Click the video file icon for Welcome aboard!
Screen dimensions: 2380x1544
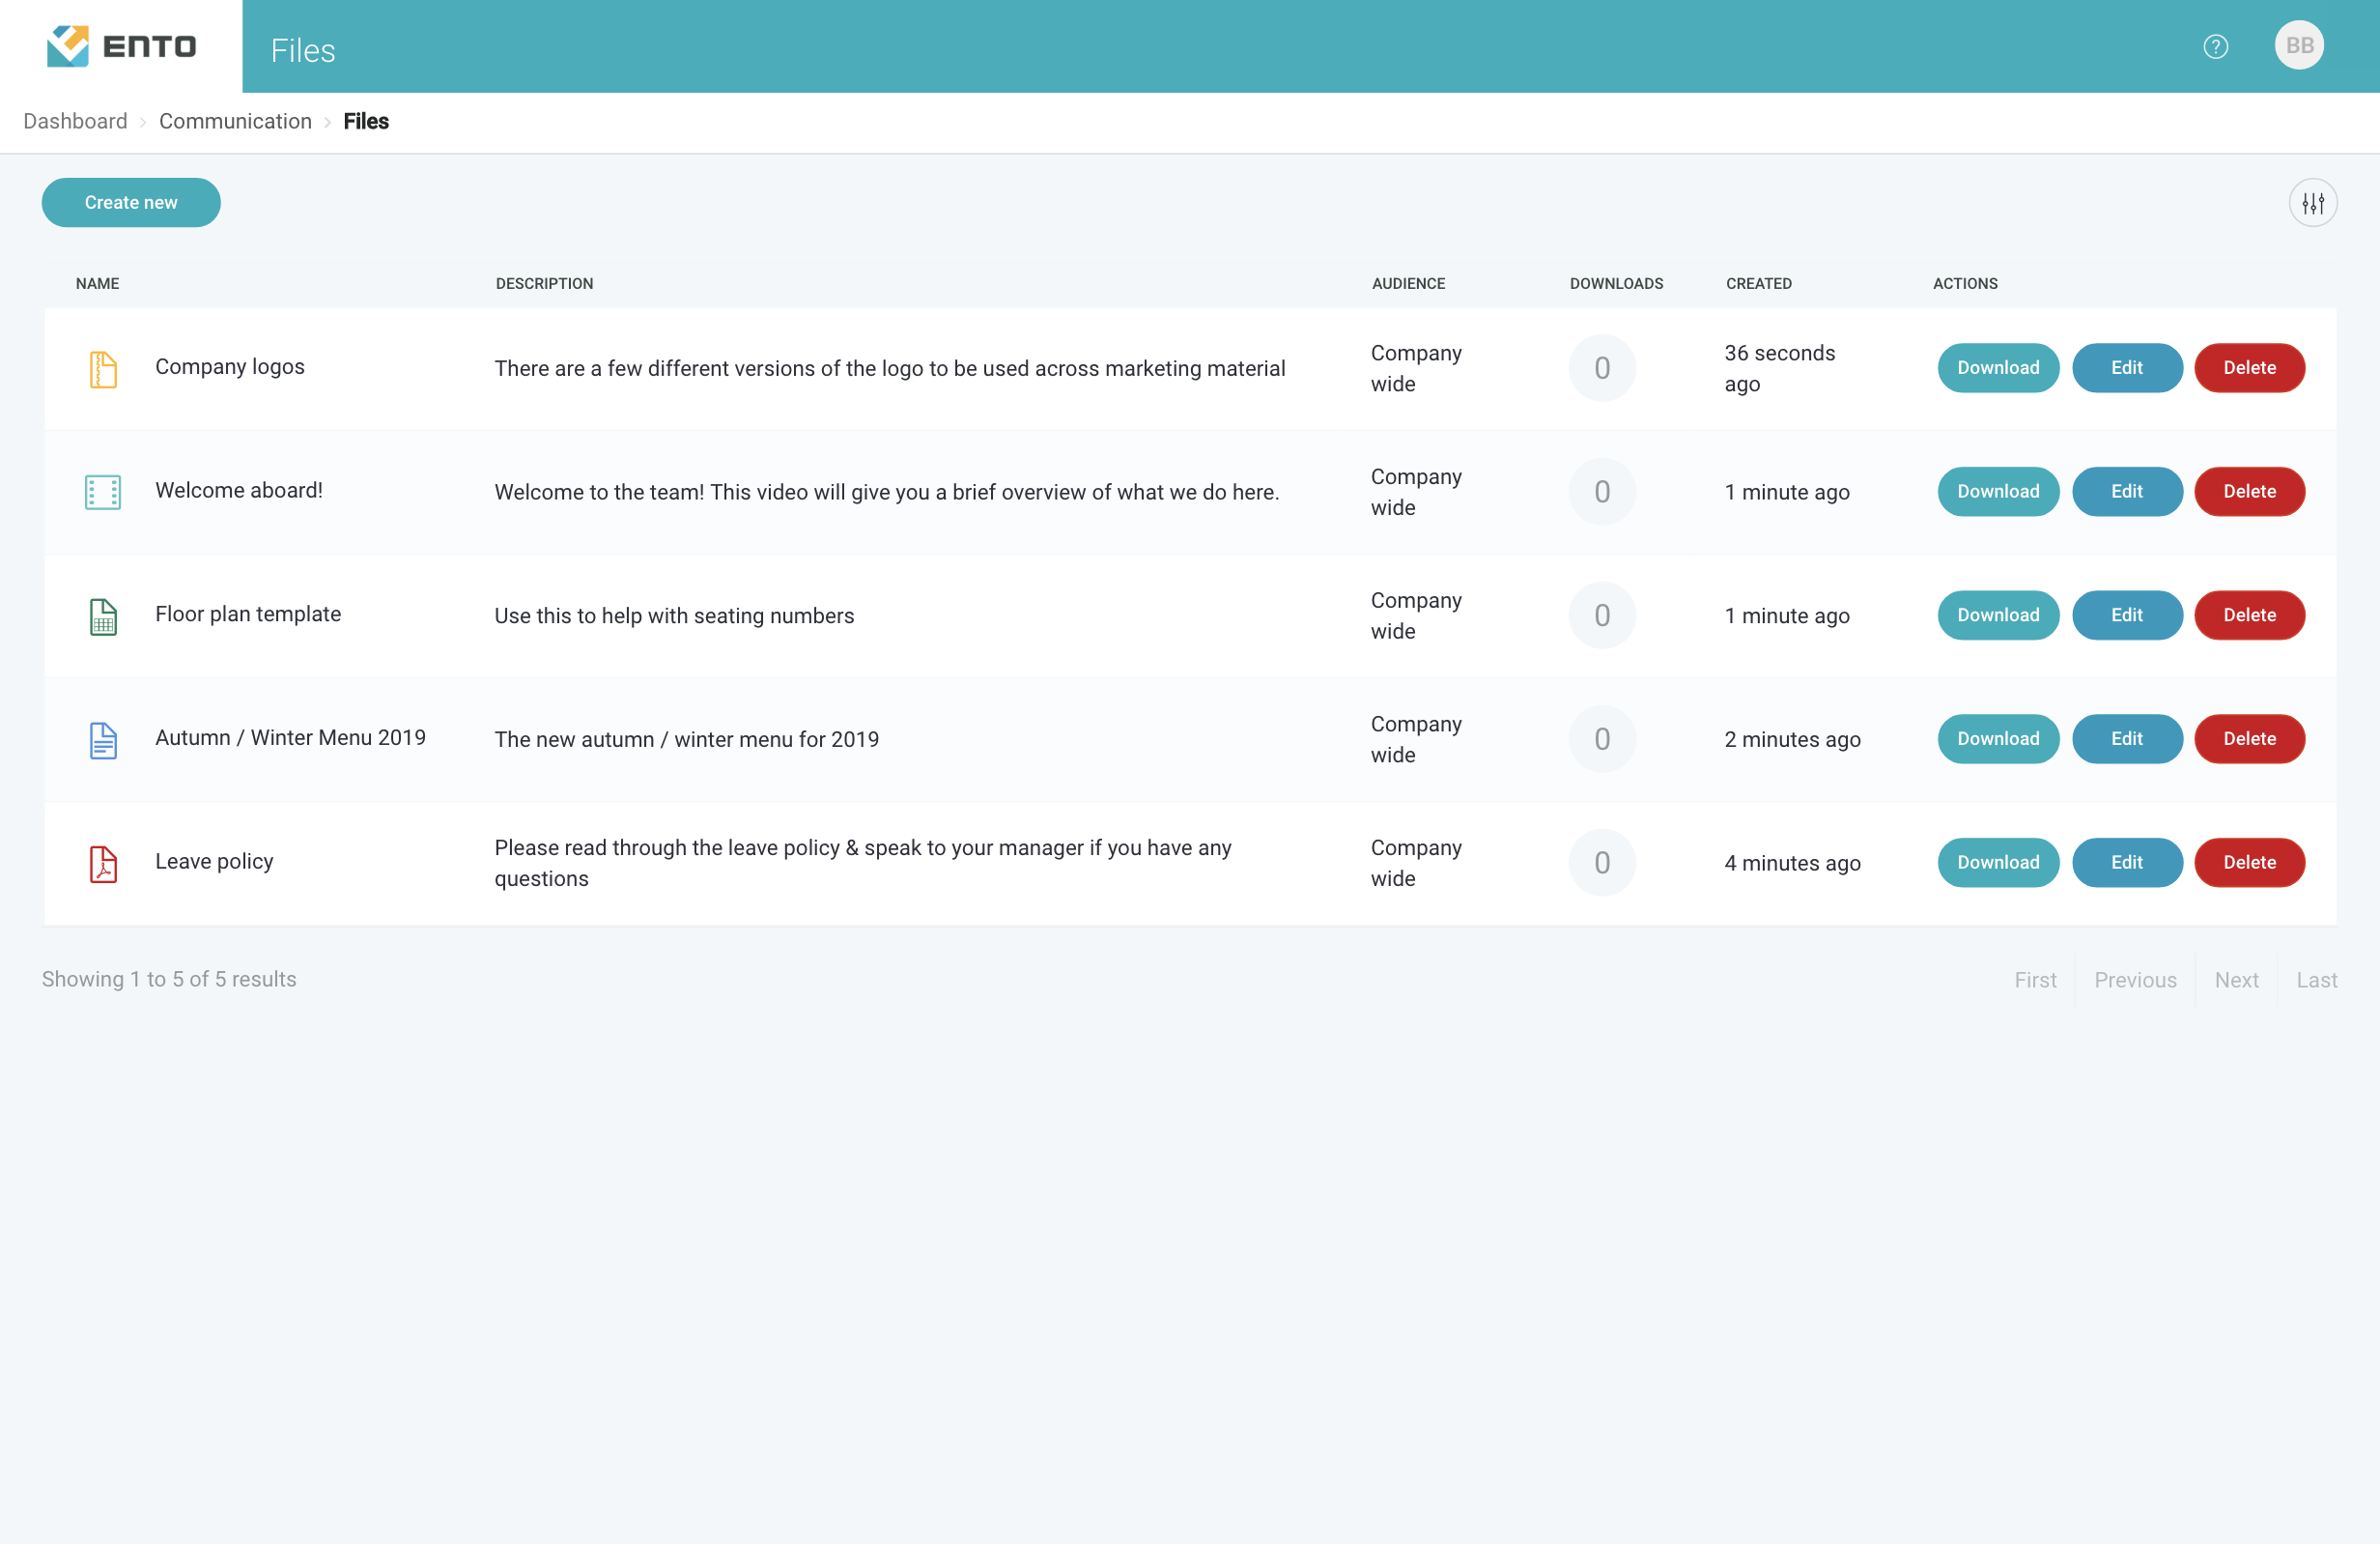click(103, 492)
